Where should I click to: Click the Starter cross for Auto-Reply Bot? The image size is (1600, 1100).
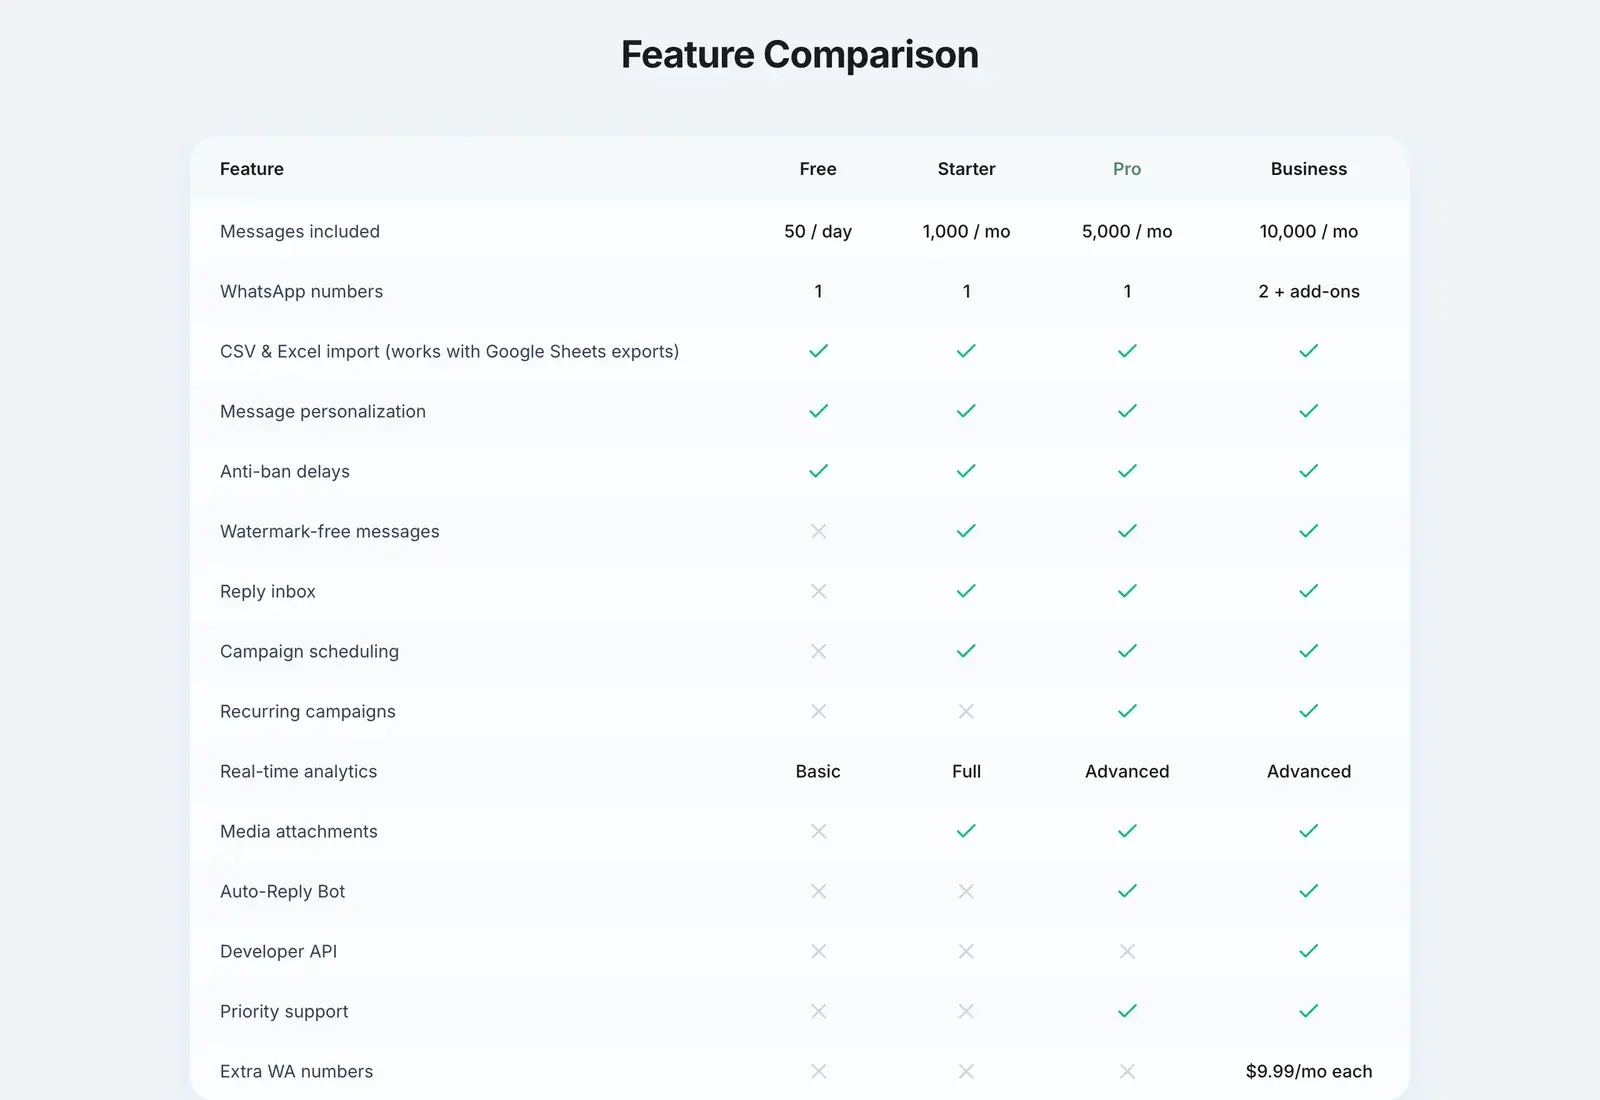pyautogui.click(x=966, y=891)
